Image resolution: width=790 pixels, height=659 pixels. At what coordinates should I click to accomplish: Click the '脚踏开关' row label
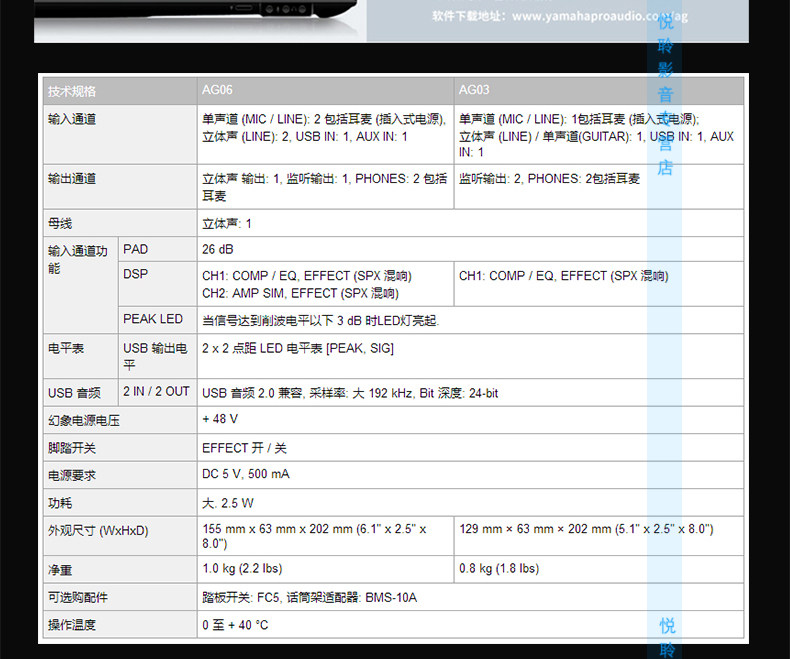point(72,448)
